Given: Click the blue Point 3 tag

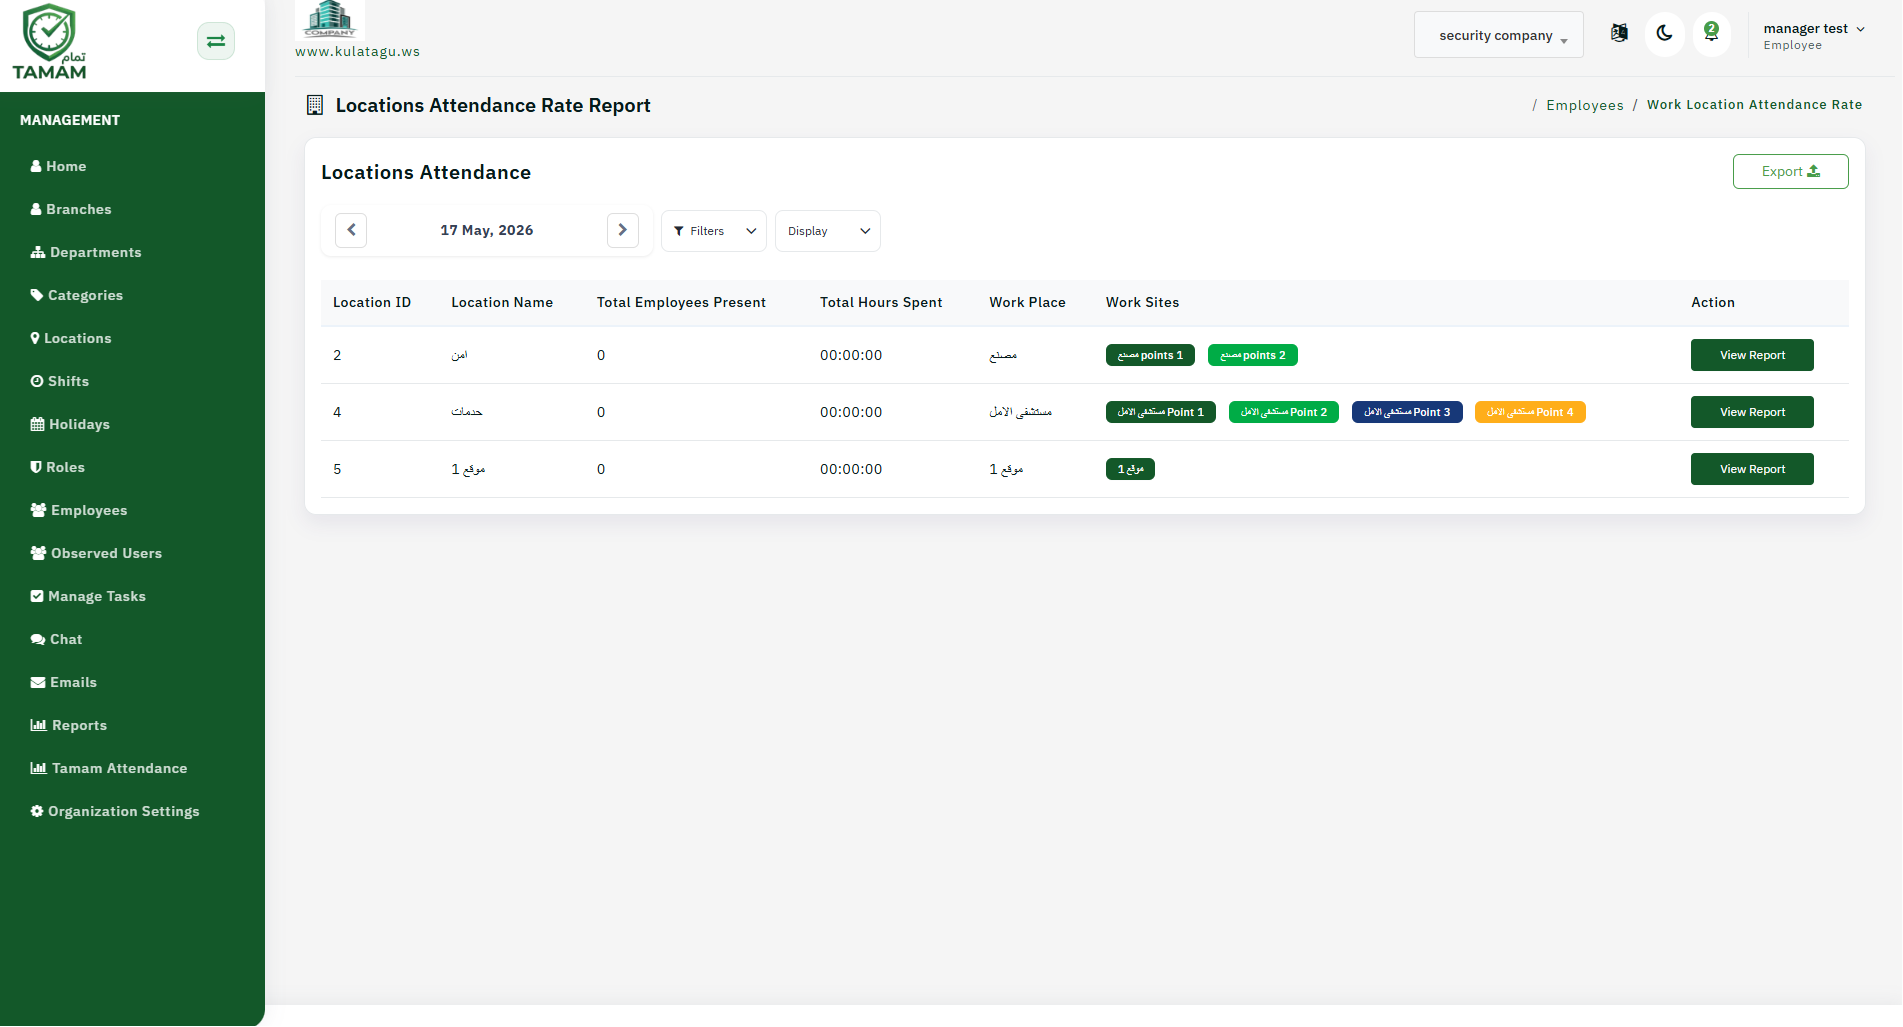Looking at the screenshot, I should tap(1407, 412).
